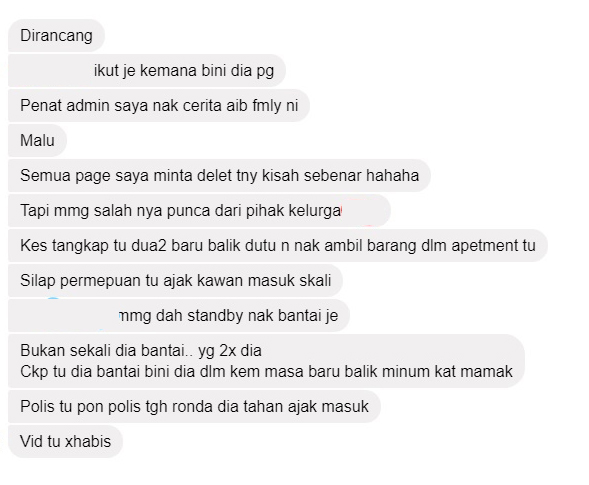The width and height of the screenshot is (589, 485).
Task: Select the 'Tapi mmg salah nya punca' message
Action: coord(199,210)
